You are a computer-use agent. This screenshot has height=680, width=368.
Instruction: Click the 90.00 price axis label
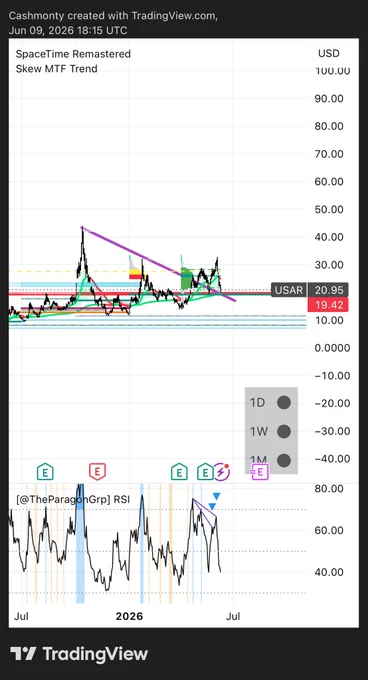[329, 98]
